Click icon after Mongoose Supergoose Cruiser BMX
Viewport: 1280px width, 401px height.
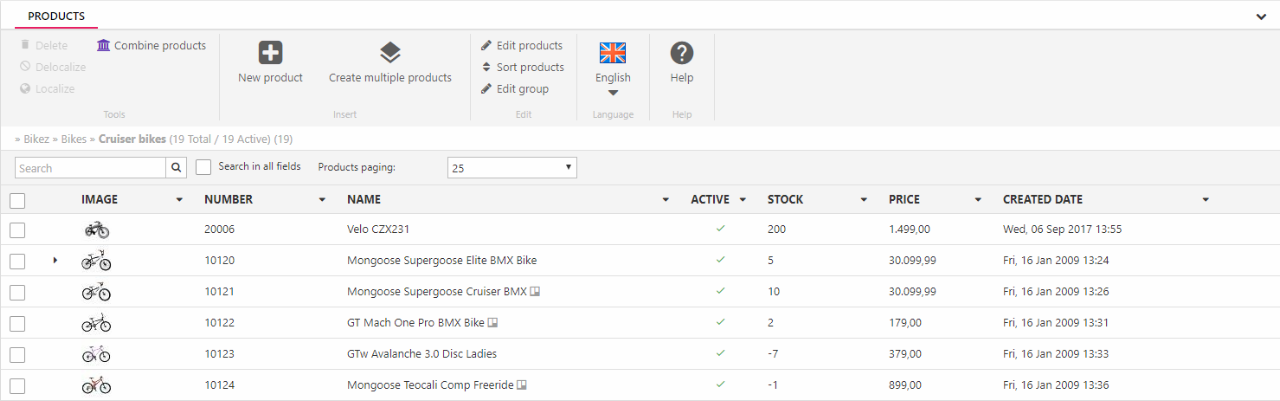[x=536, y=292]
